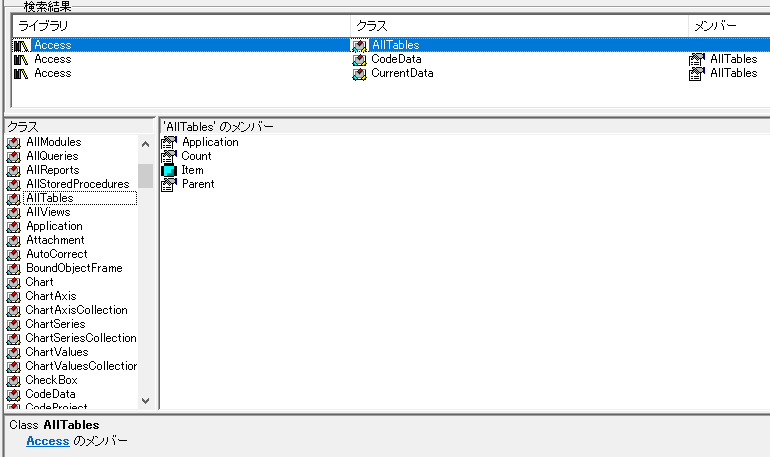Viewport: 770px width, 457px height.
Task: Select CheckBox in the class list
Action: [x=52, y=380]
